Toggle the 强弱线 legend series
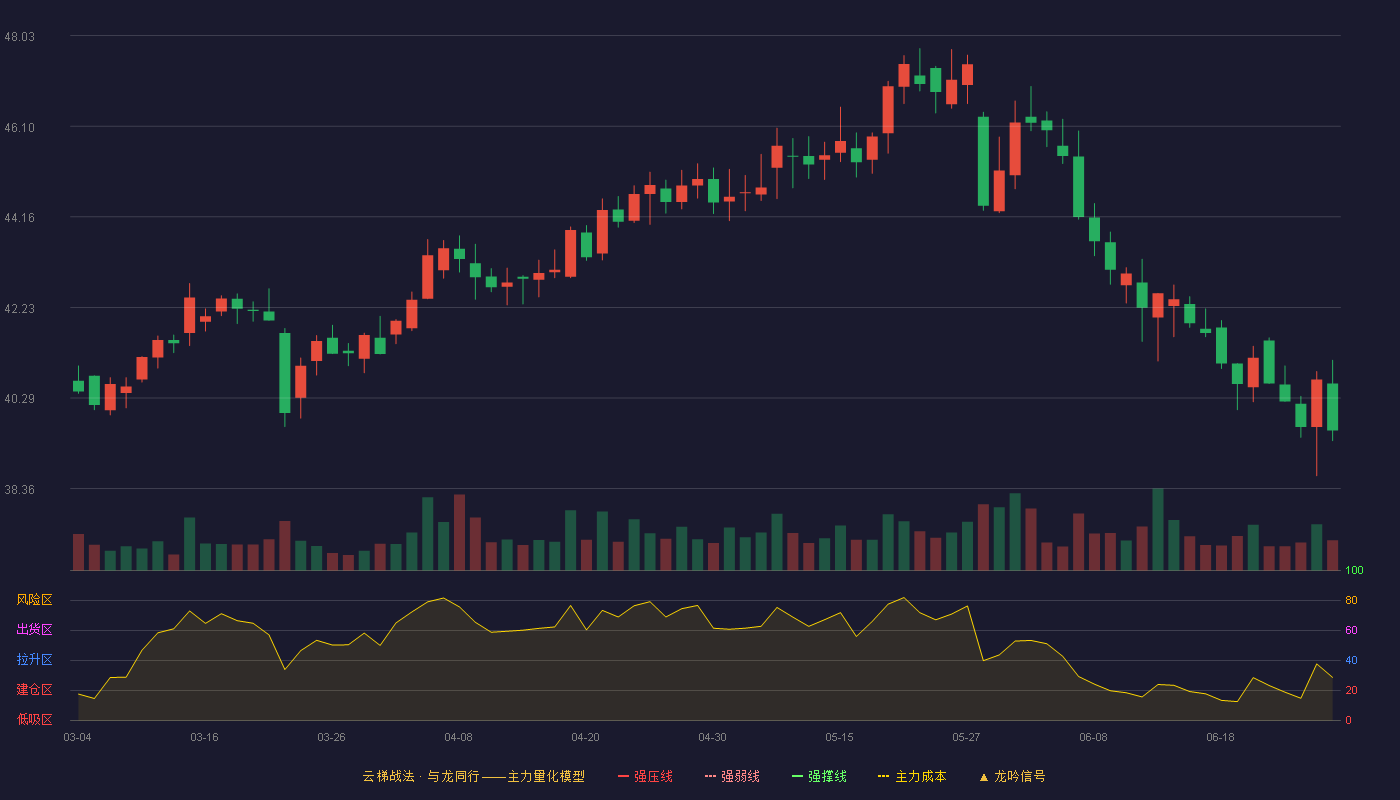This screenshot has width=1400, height=800. click(x=732, y=776)
